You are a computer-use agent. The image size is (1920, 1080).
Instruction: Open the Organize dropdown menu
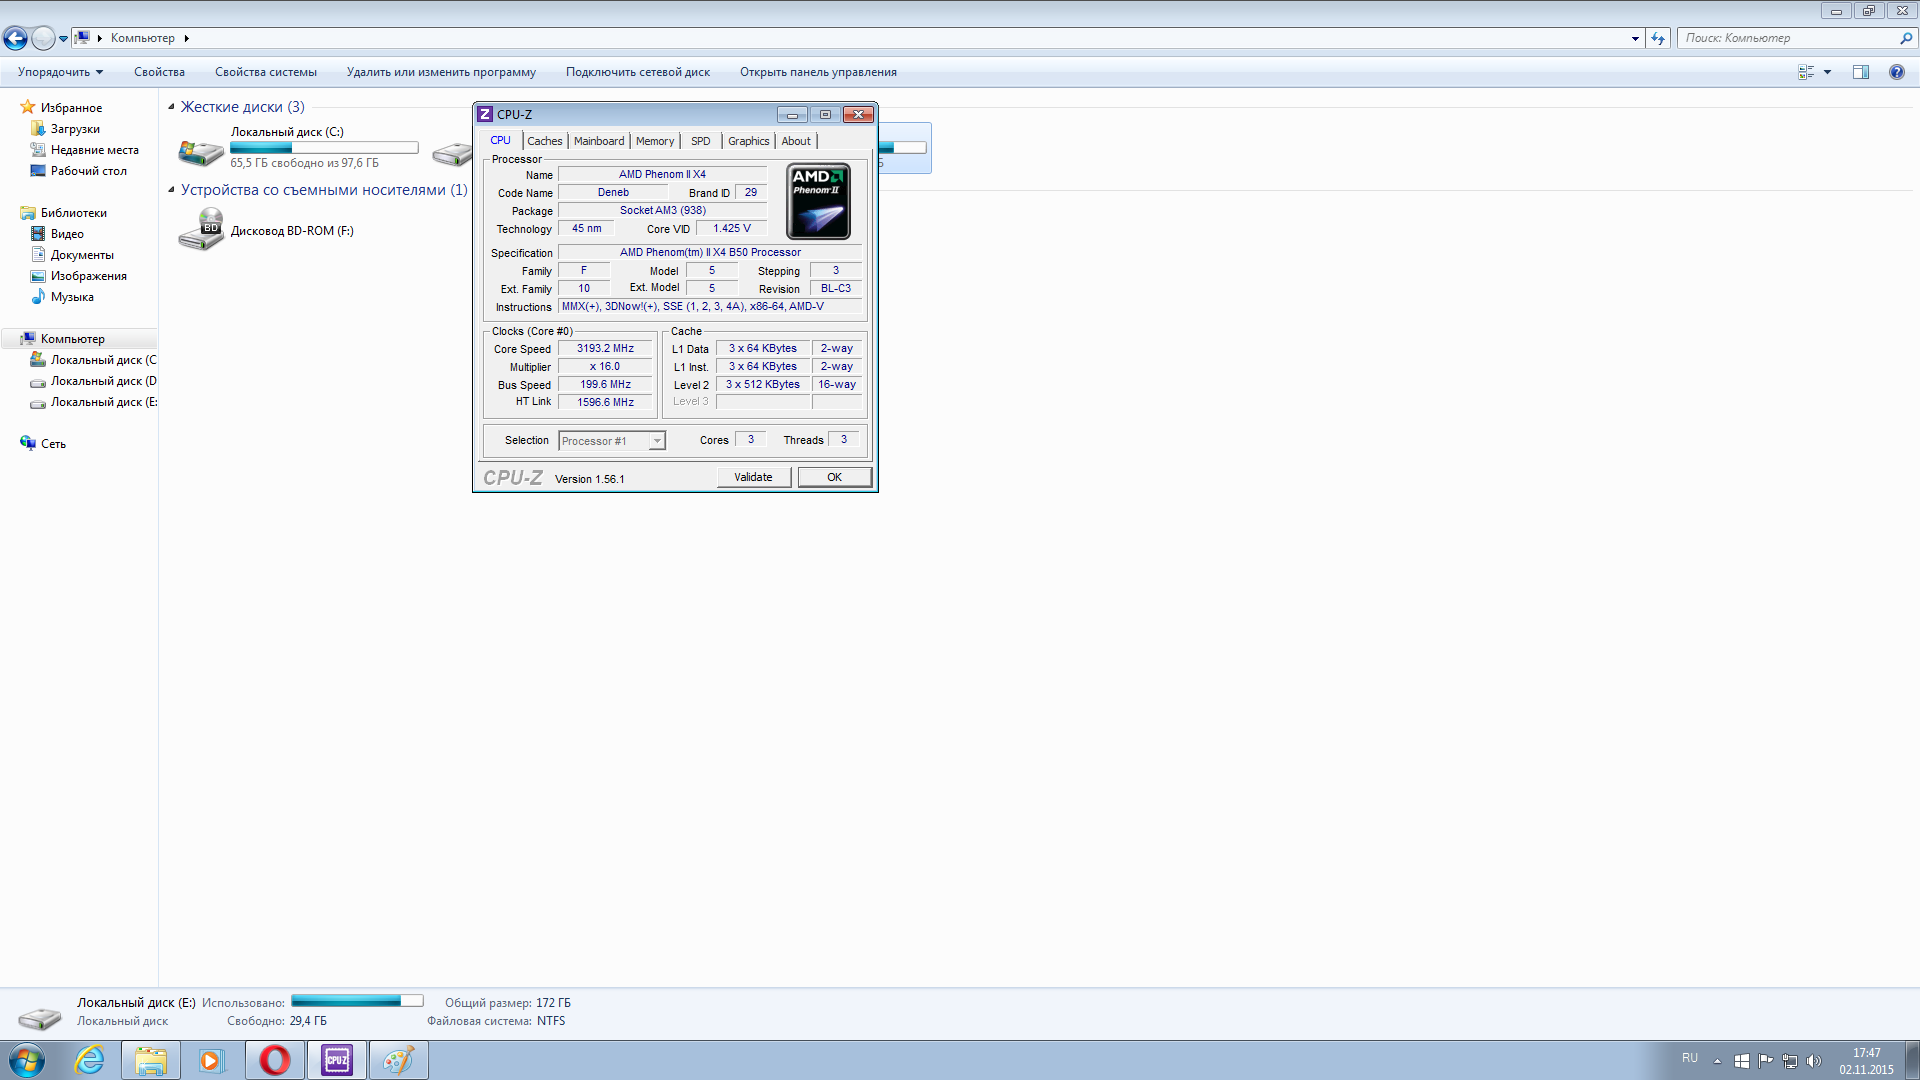tap(60, 72)
